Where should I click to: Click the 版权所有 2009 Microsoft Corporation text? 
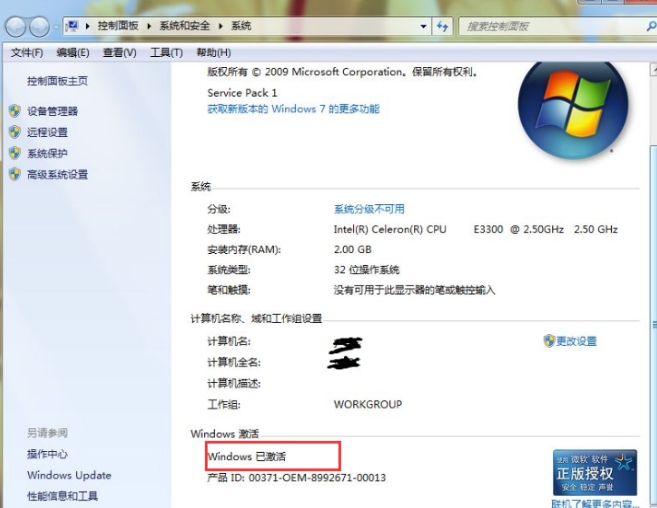tap(342, 72)
